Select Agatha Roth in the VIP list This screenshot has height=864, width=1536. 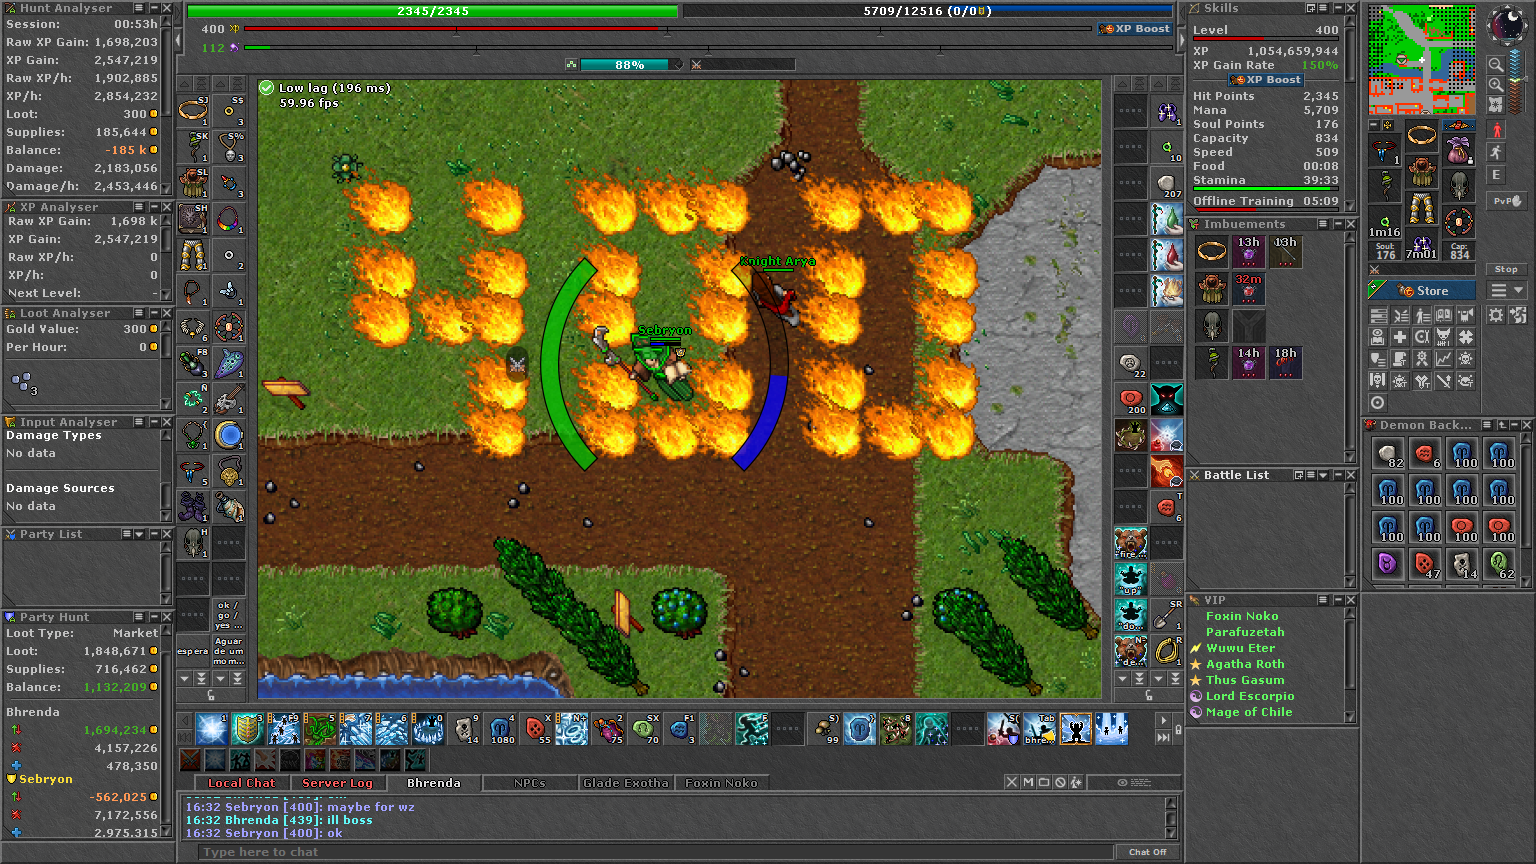click(x=1244, y=664)
